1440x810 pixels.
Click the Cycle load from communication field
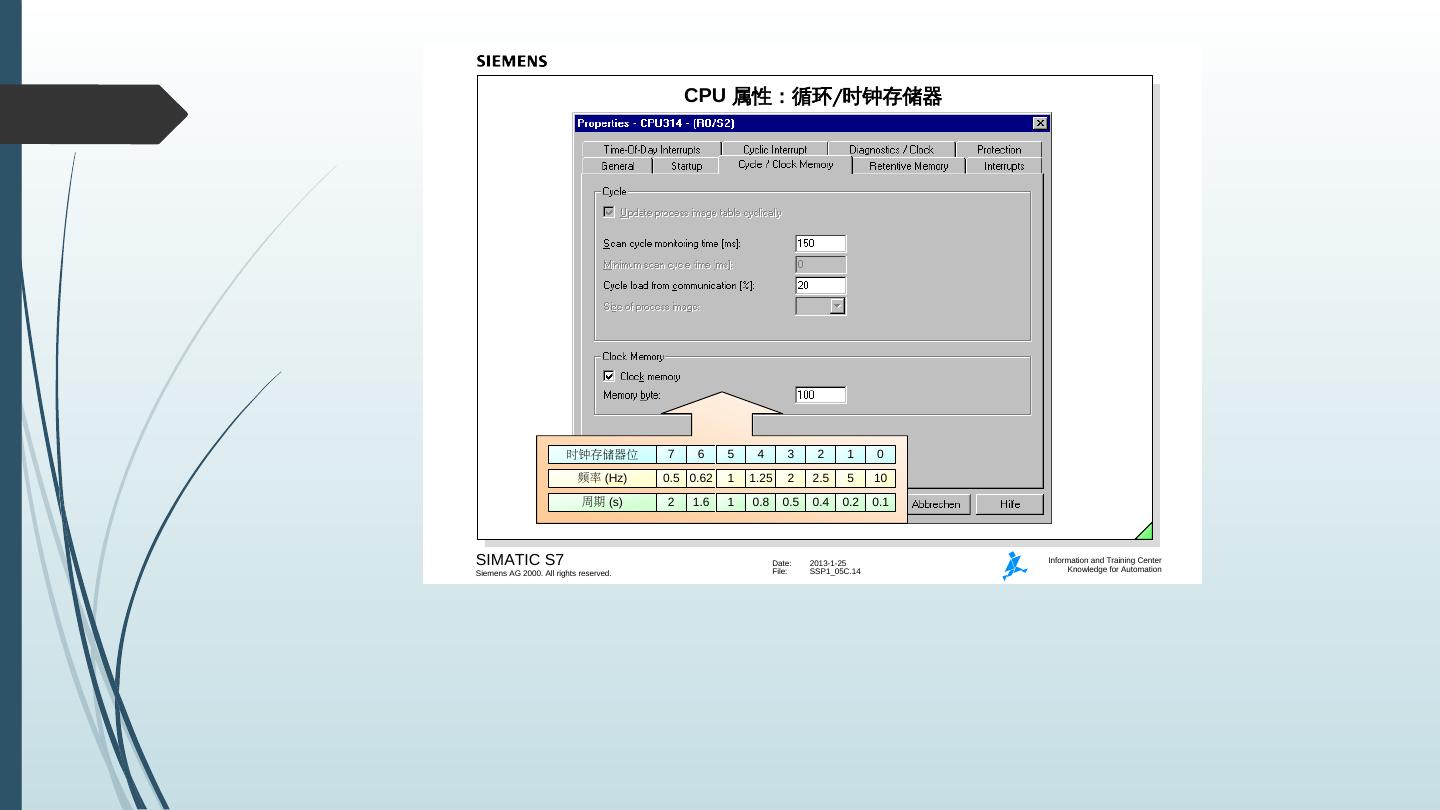tap(821, 285)
